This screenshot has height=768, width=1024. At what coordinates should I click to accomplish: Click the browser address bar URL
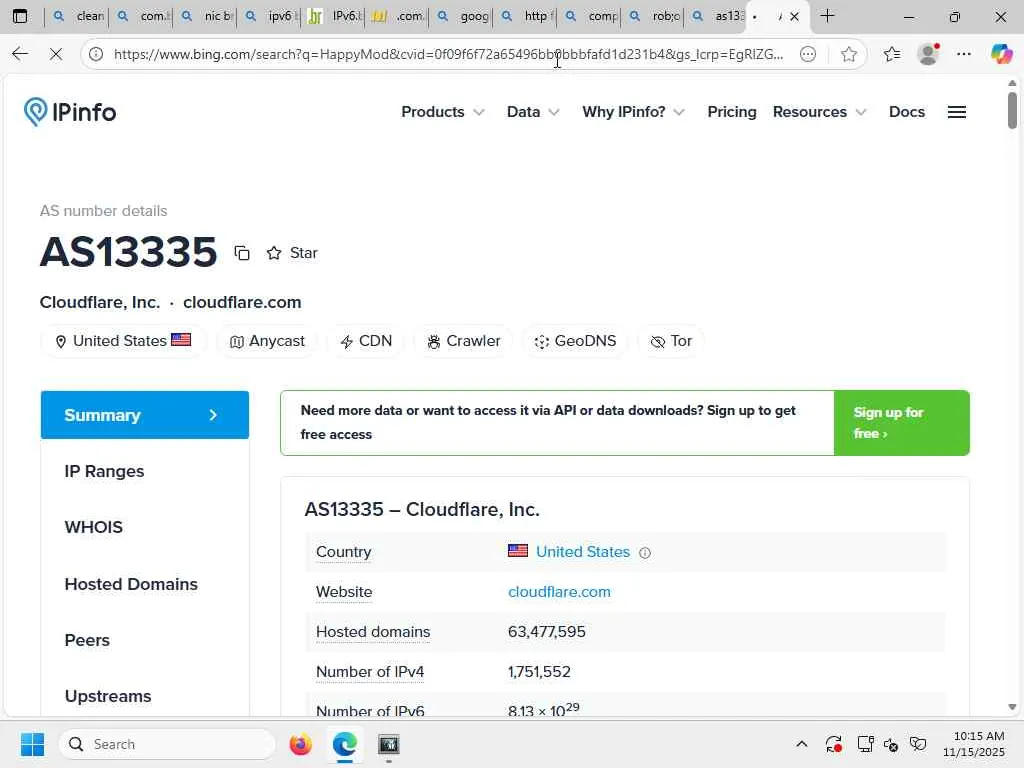tap(448, 54)
